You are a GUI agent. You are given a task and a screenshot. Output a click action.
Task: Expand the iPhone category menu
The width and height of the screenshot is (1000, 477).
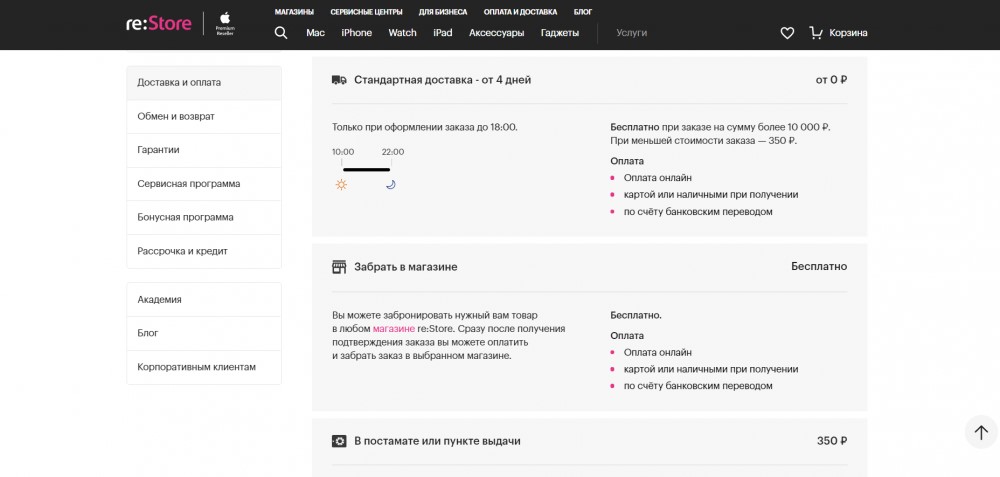tap(356, 33)
